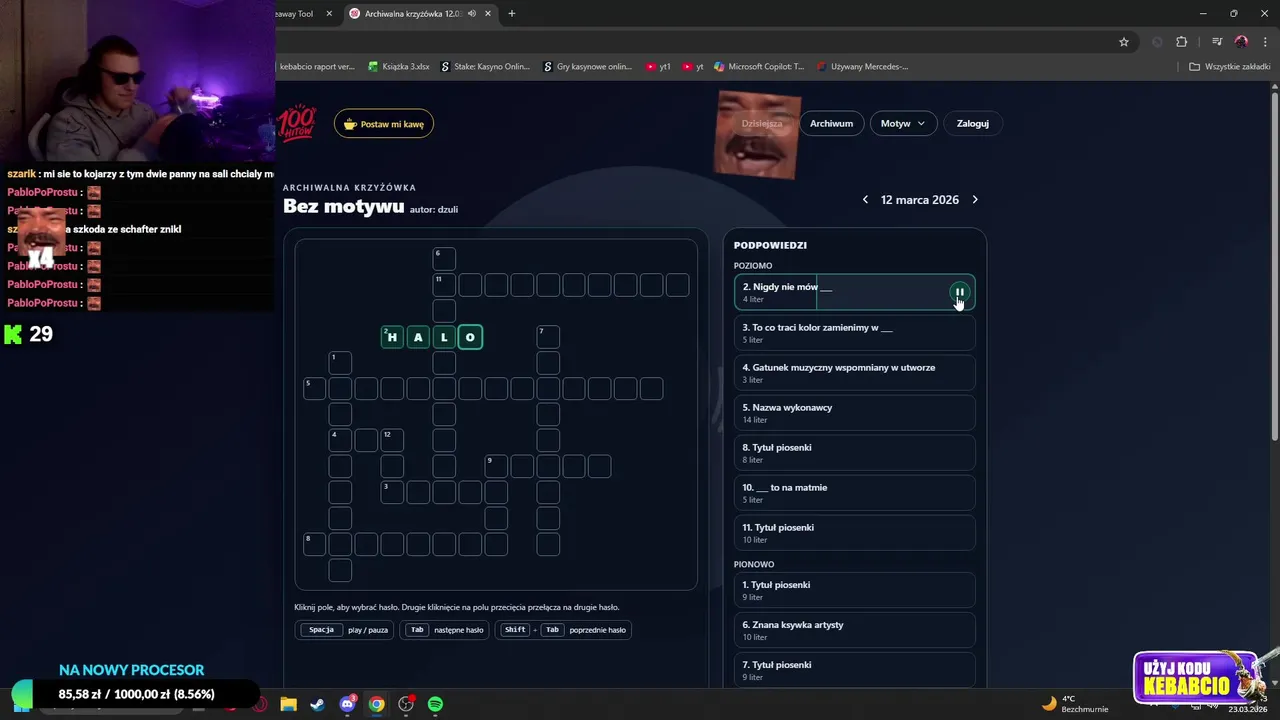The width and height of the screenshot is (1280, 720).
Task: Open the Chrome profile avatar
Action: [1242, 42]
